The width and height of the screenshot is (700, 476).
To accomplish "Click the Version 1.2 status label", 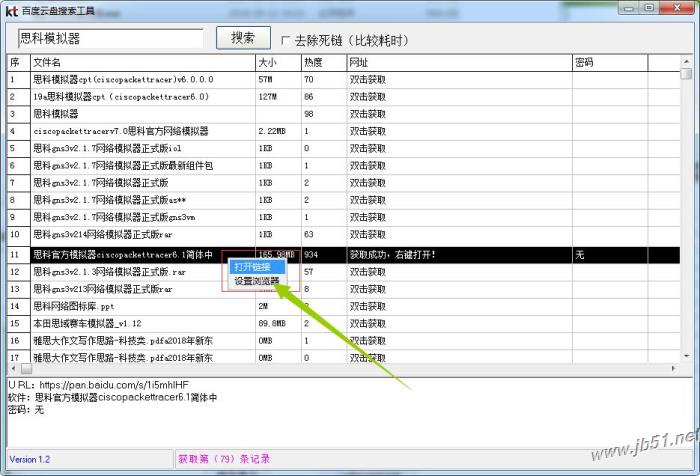I will [29, 459].
